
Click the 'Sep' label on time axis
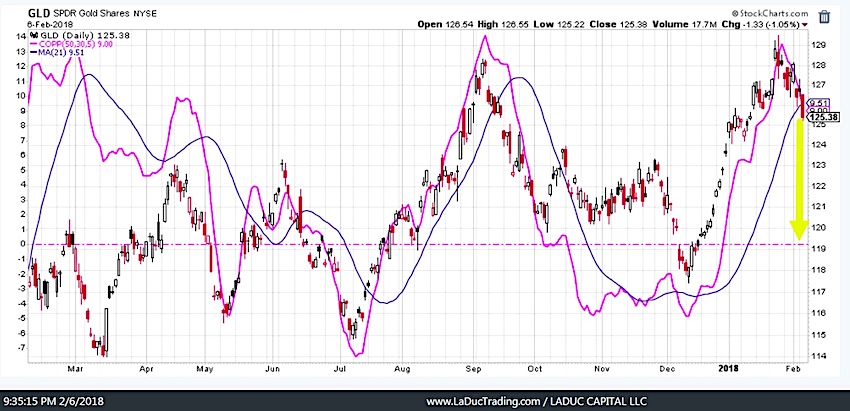point(474,369)
